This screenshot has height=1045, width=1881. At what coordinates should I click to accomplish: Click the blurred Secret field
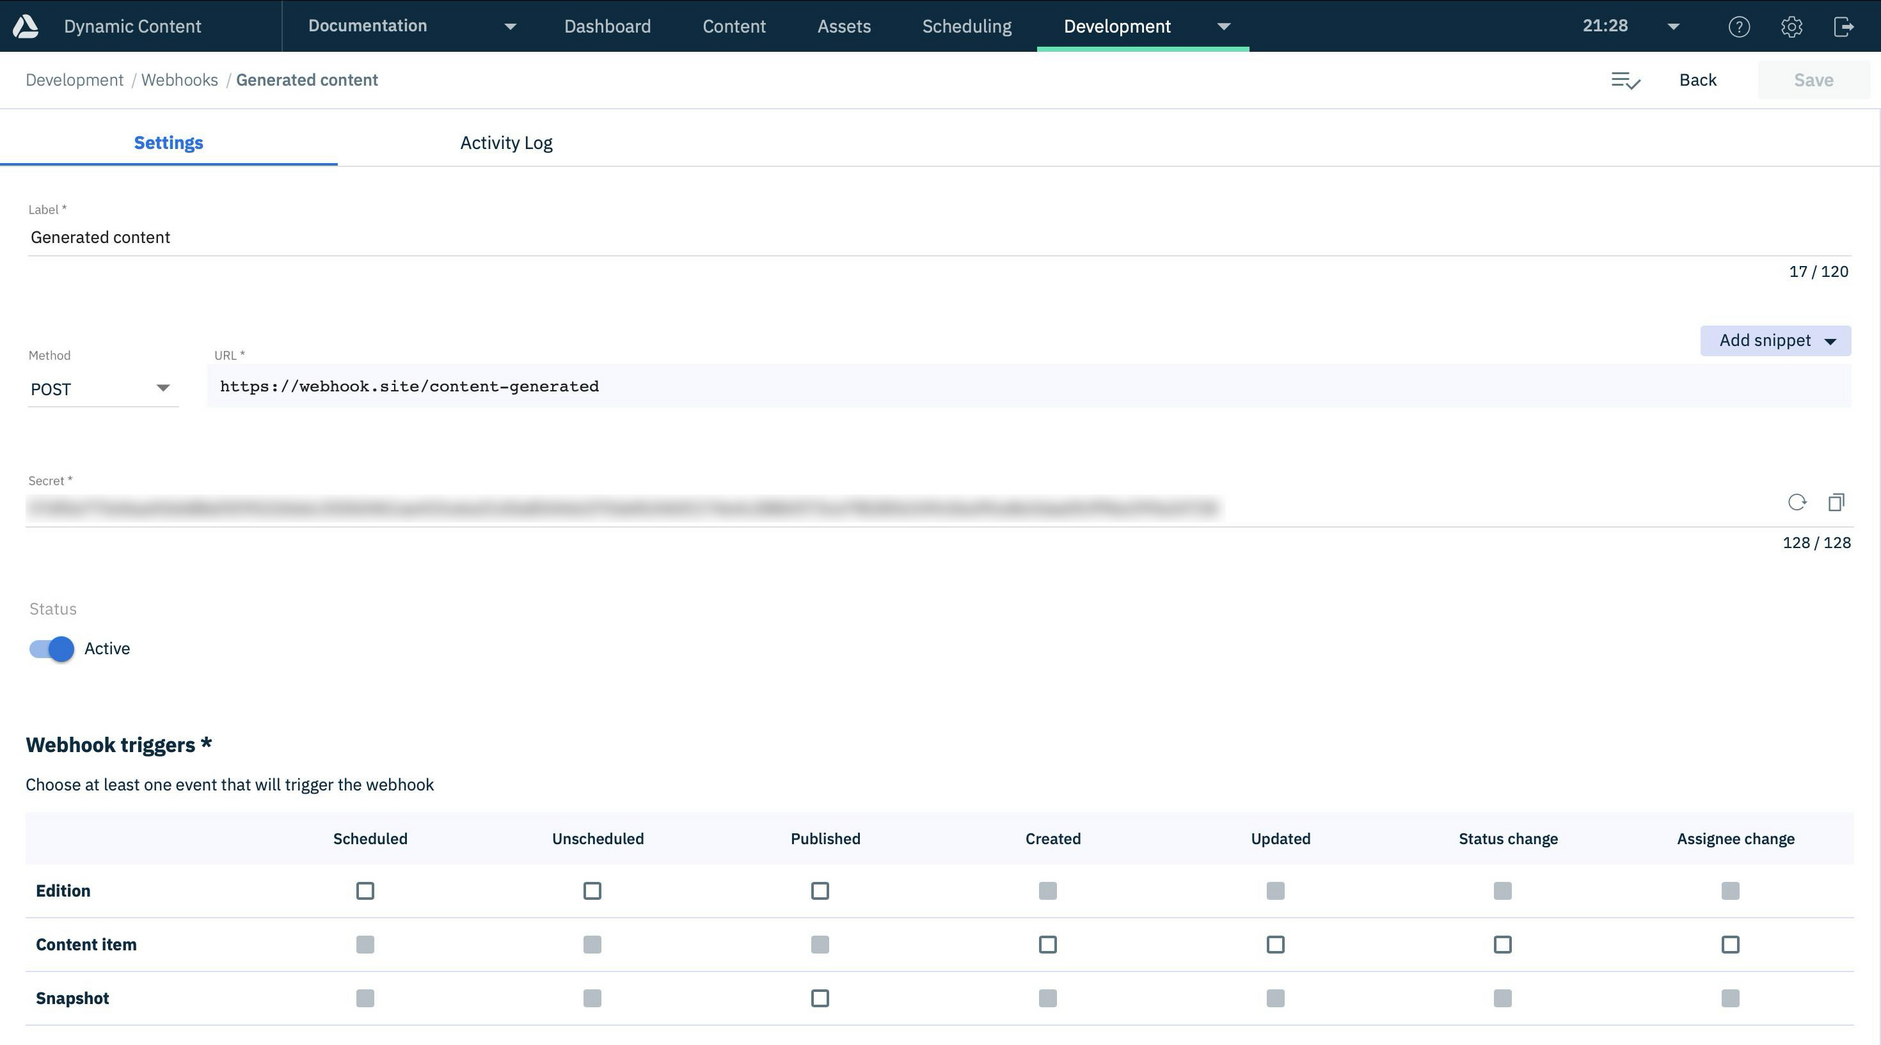coord(623,508)
